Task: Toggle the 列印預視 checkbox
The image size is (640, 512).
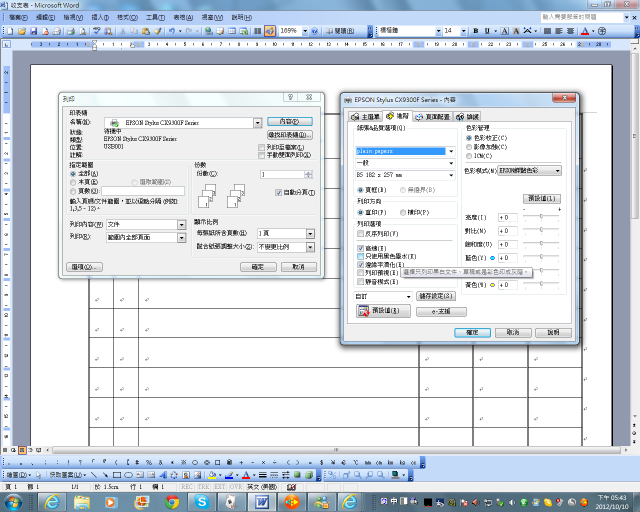Action: pos(360,273)
